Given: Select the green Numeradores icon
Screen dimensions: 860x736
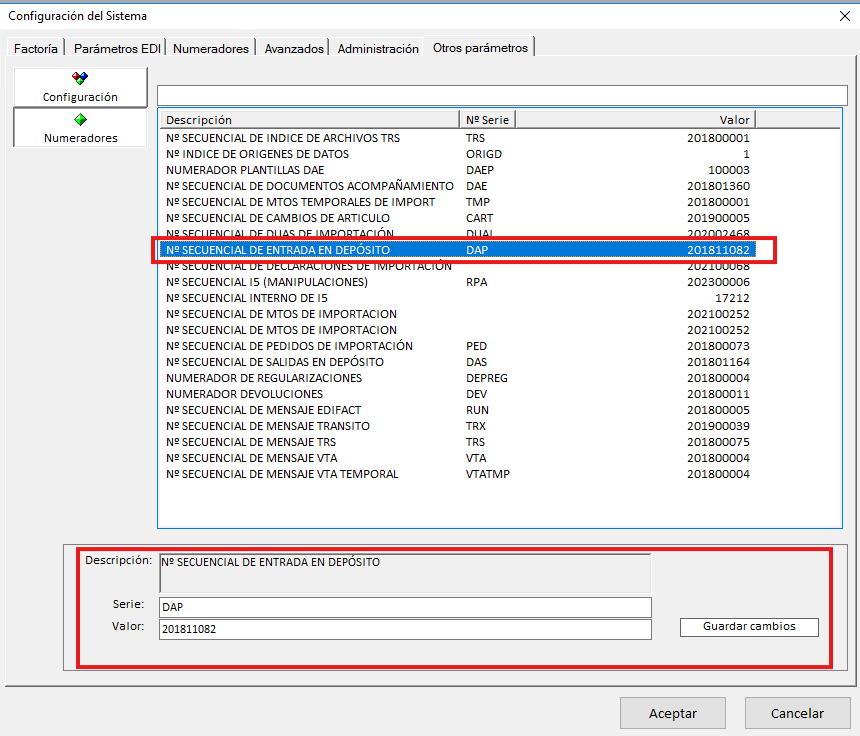Looking at the screenshot, I should tap(80, 119).
